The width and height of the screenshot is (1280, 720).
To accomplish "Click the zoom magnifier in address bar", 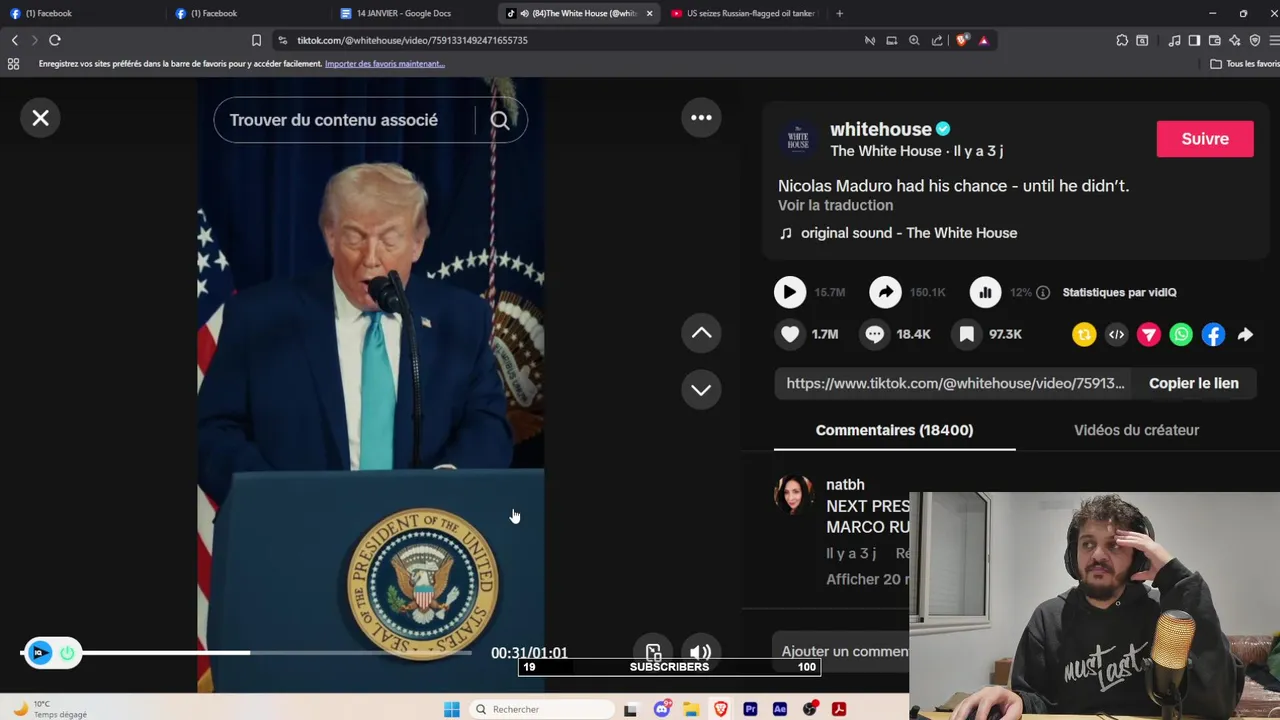I will pyautogui.click(x=914, y=40).
